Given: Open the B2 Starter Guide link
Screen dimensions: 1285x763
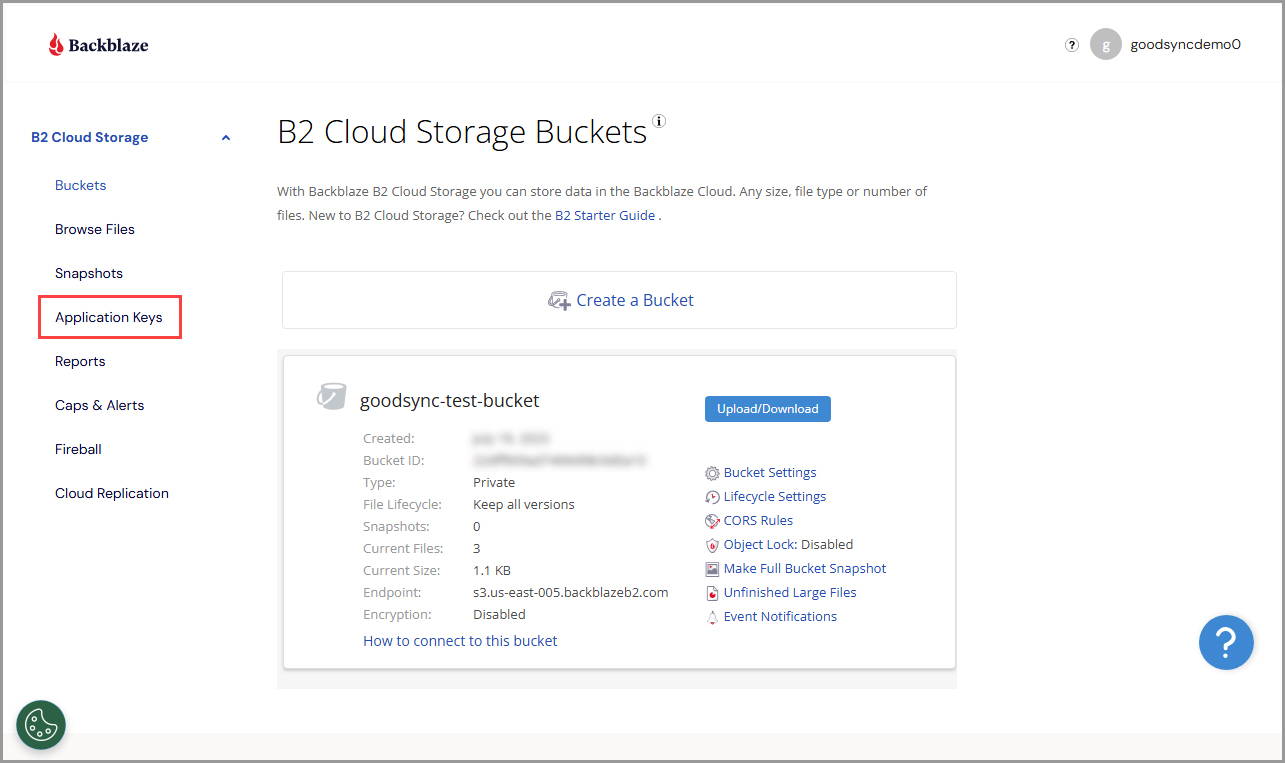Looking at the screenshot, I should tap(605, 215).
